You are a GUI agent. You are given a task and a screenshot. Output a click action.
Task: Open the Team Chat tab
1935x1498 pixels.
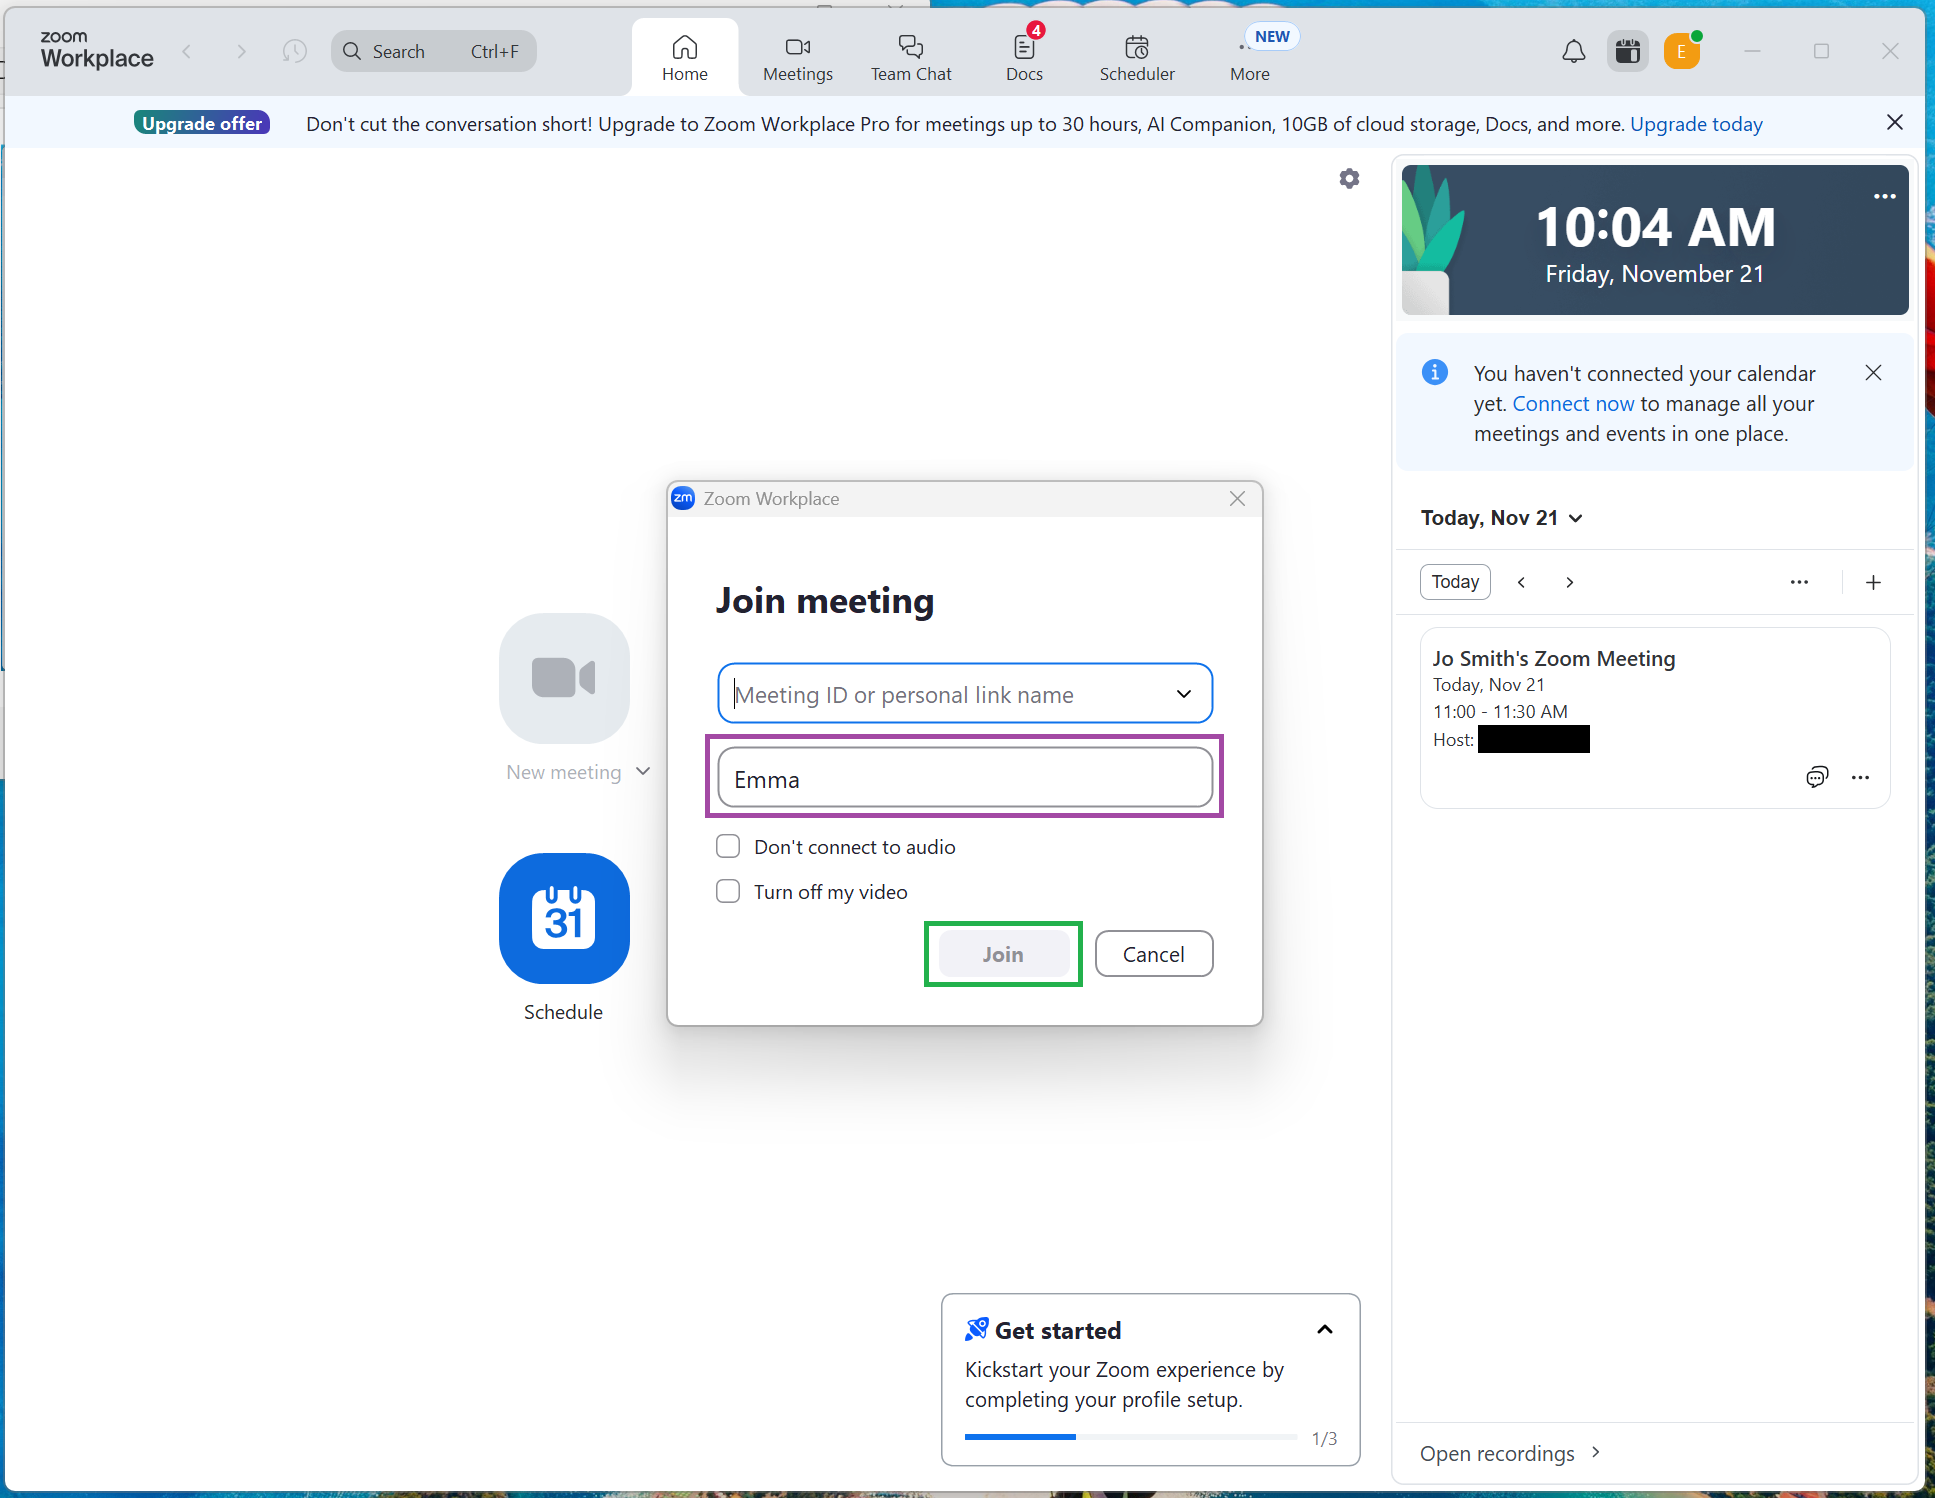(x=911, y=58)
